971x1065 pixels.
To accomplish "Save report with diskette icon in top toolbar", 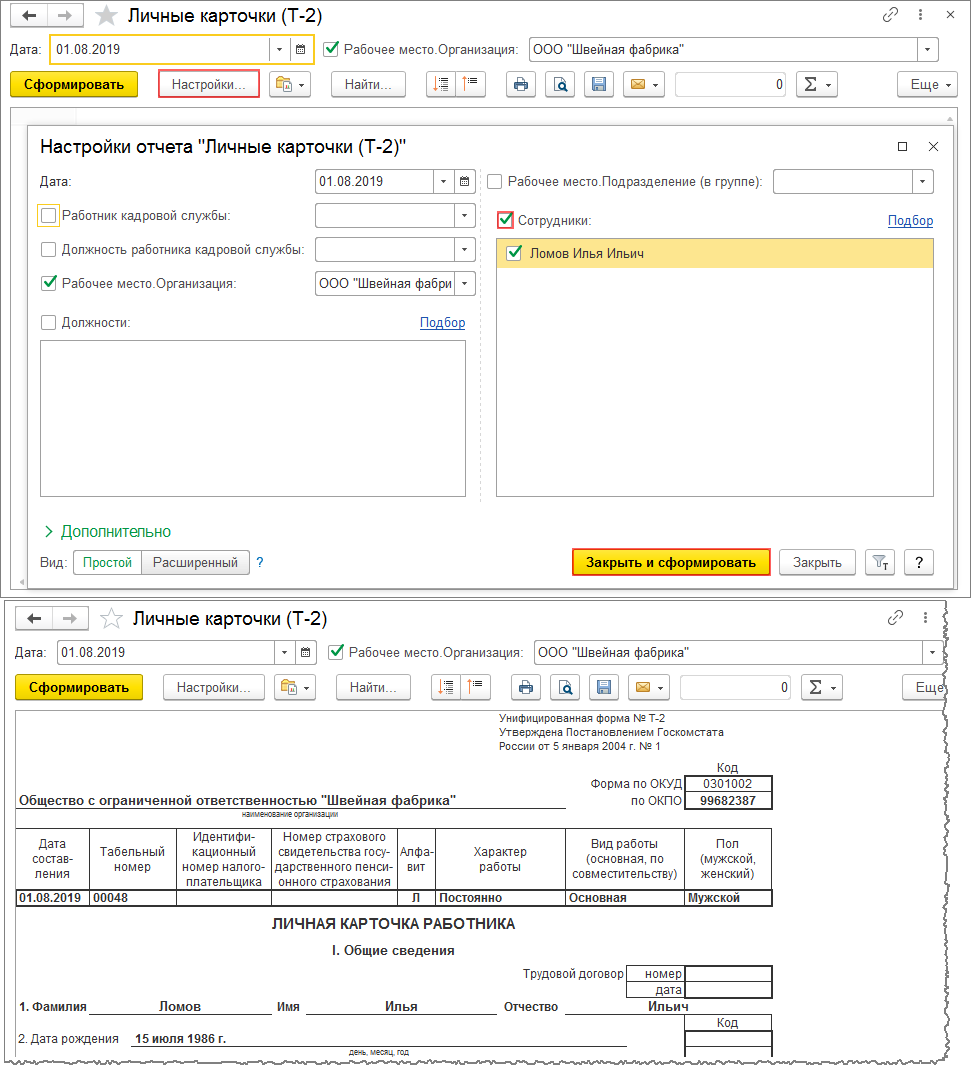I will click(x=599, y=84).
